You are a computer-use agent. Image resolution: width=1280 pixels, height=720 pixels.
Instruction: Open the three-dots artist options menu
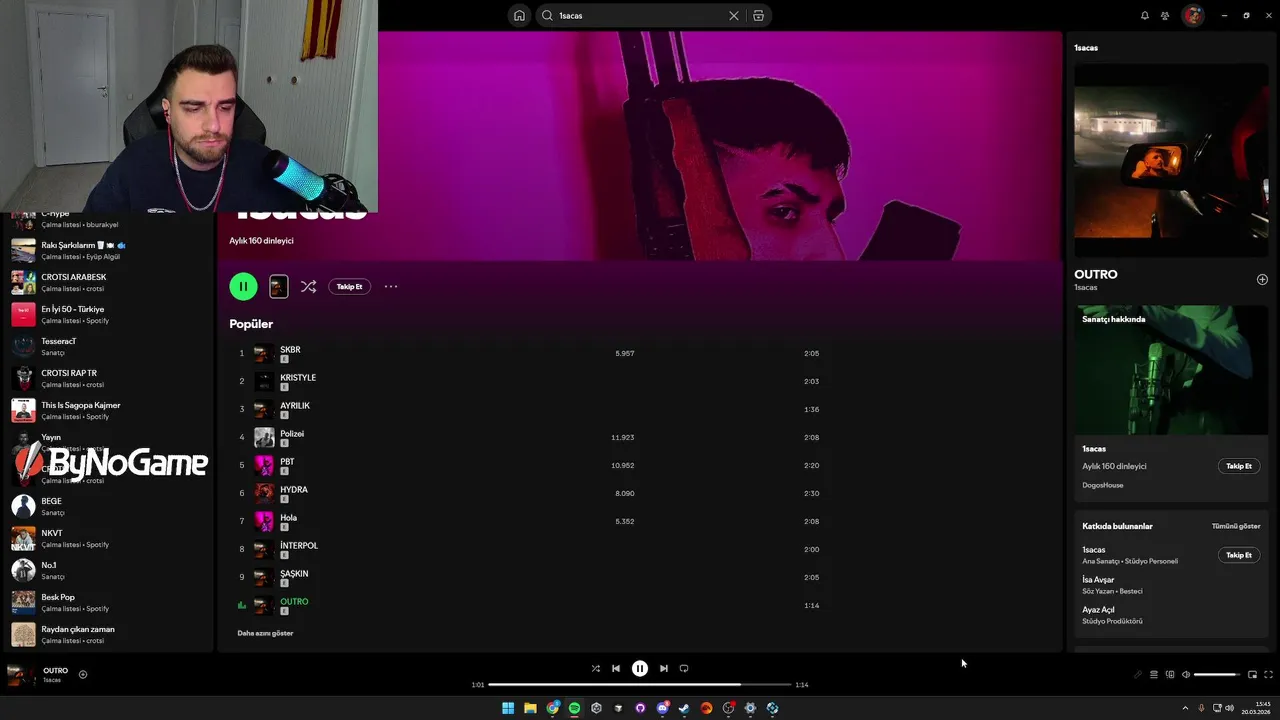(x=391, y=286)
